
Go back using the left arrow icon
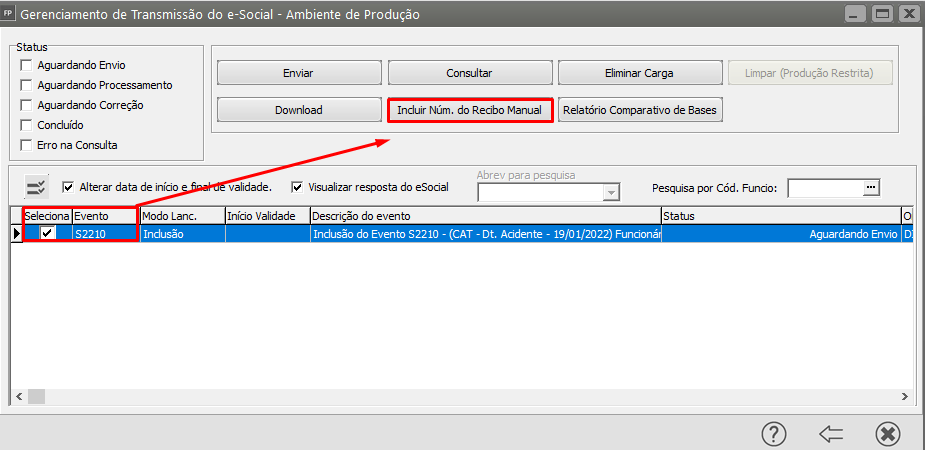(x=831, y=435)
